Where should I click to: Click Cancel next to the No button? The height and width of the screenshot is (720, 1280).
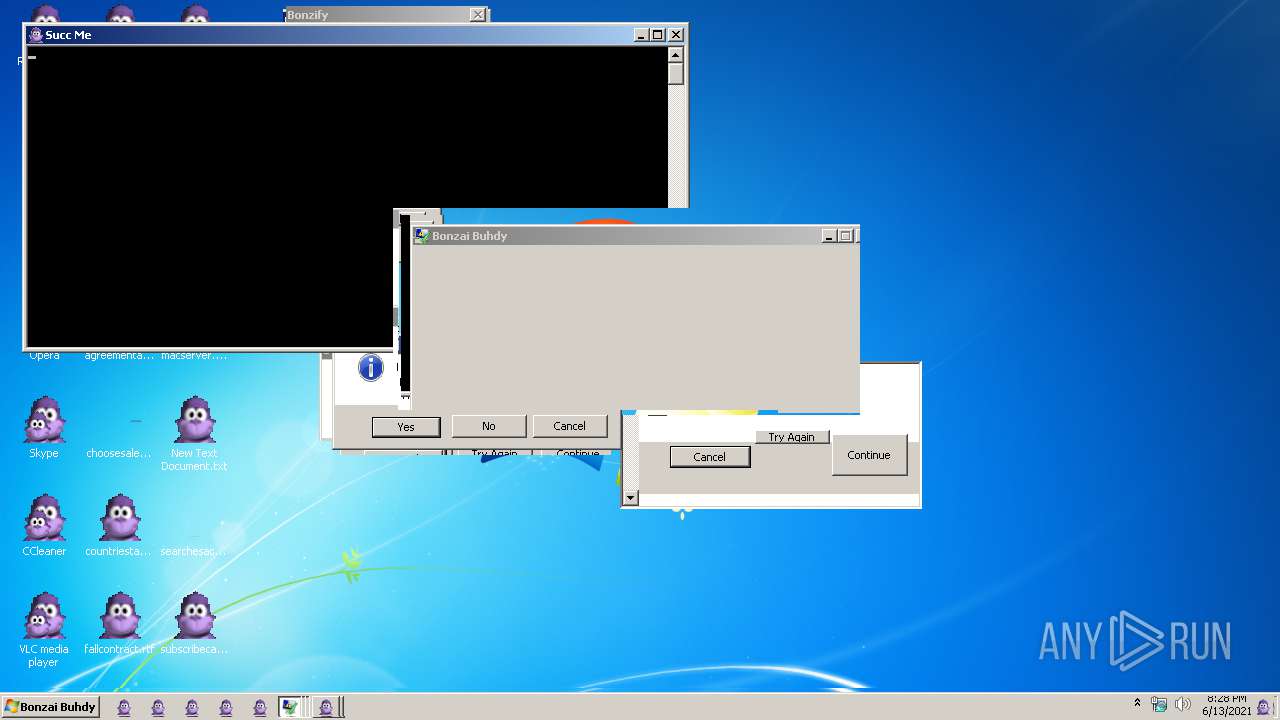pyautogui.click(x=569, y=426)
